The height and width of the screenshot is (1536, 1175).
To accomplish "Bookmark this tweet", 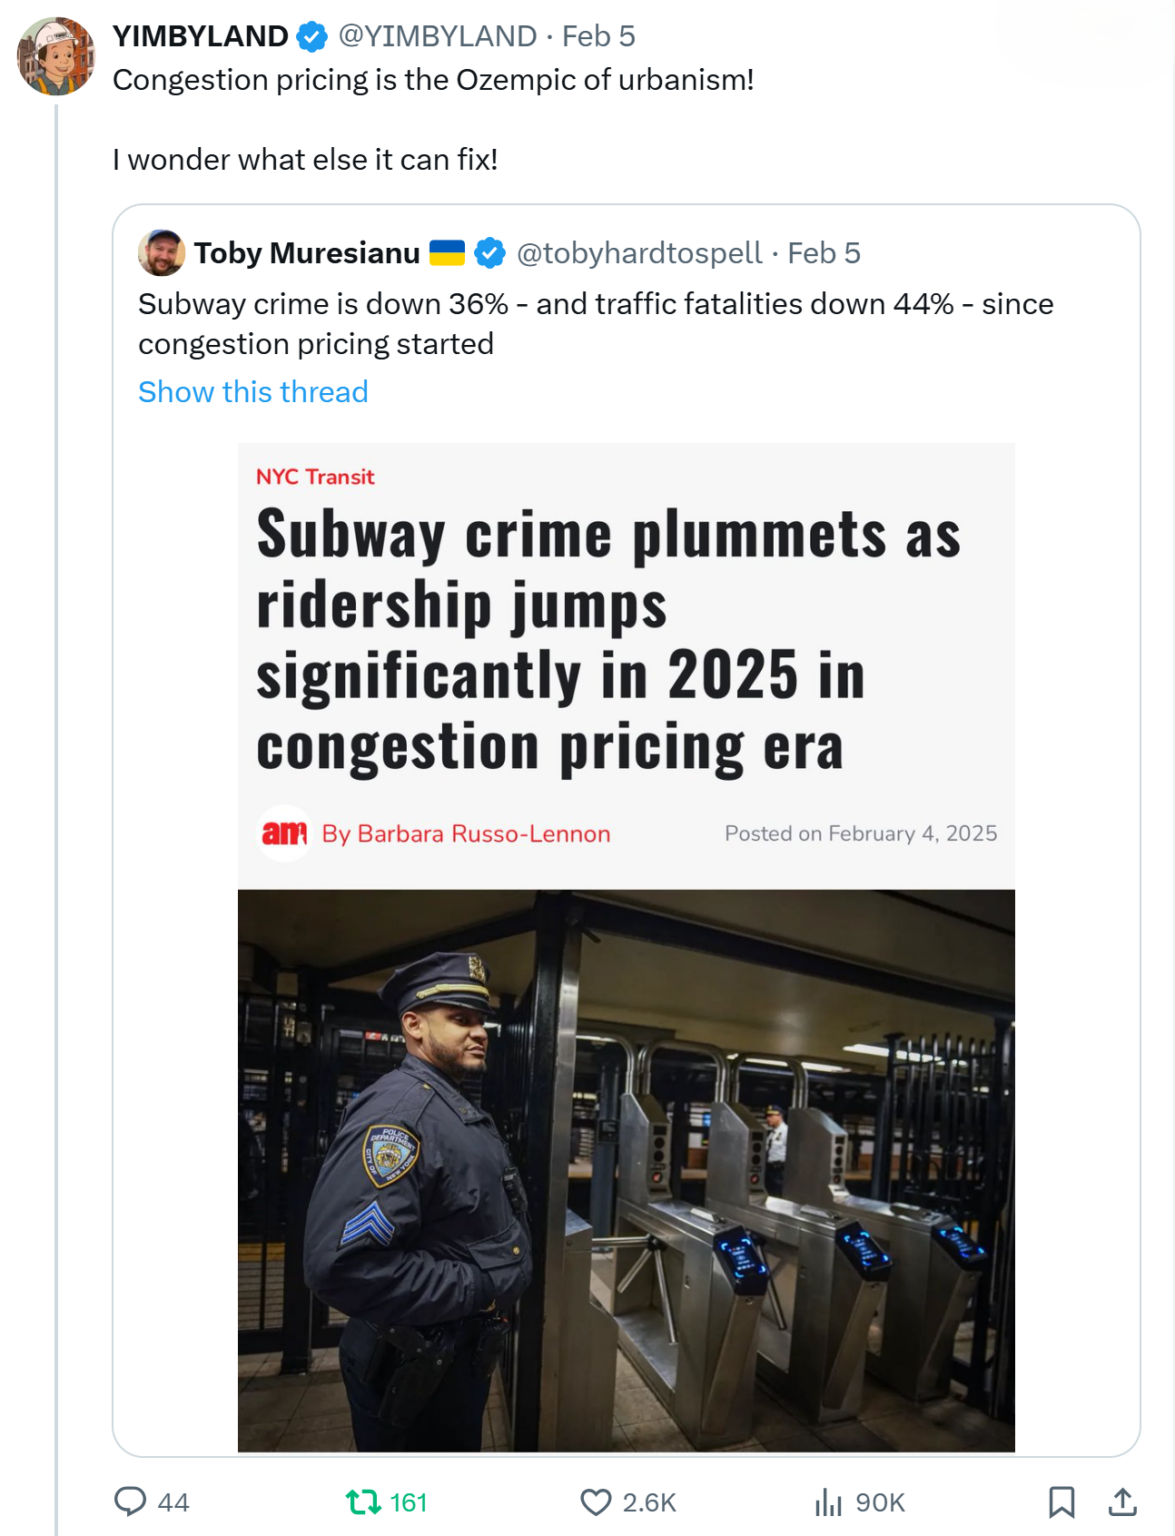I will (1061, 1501).
